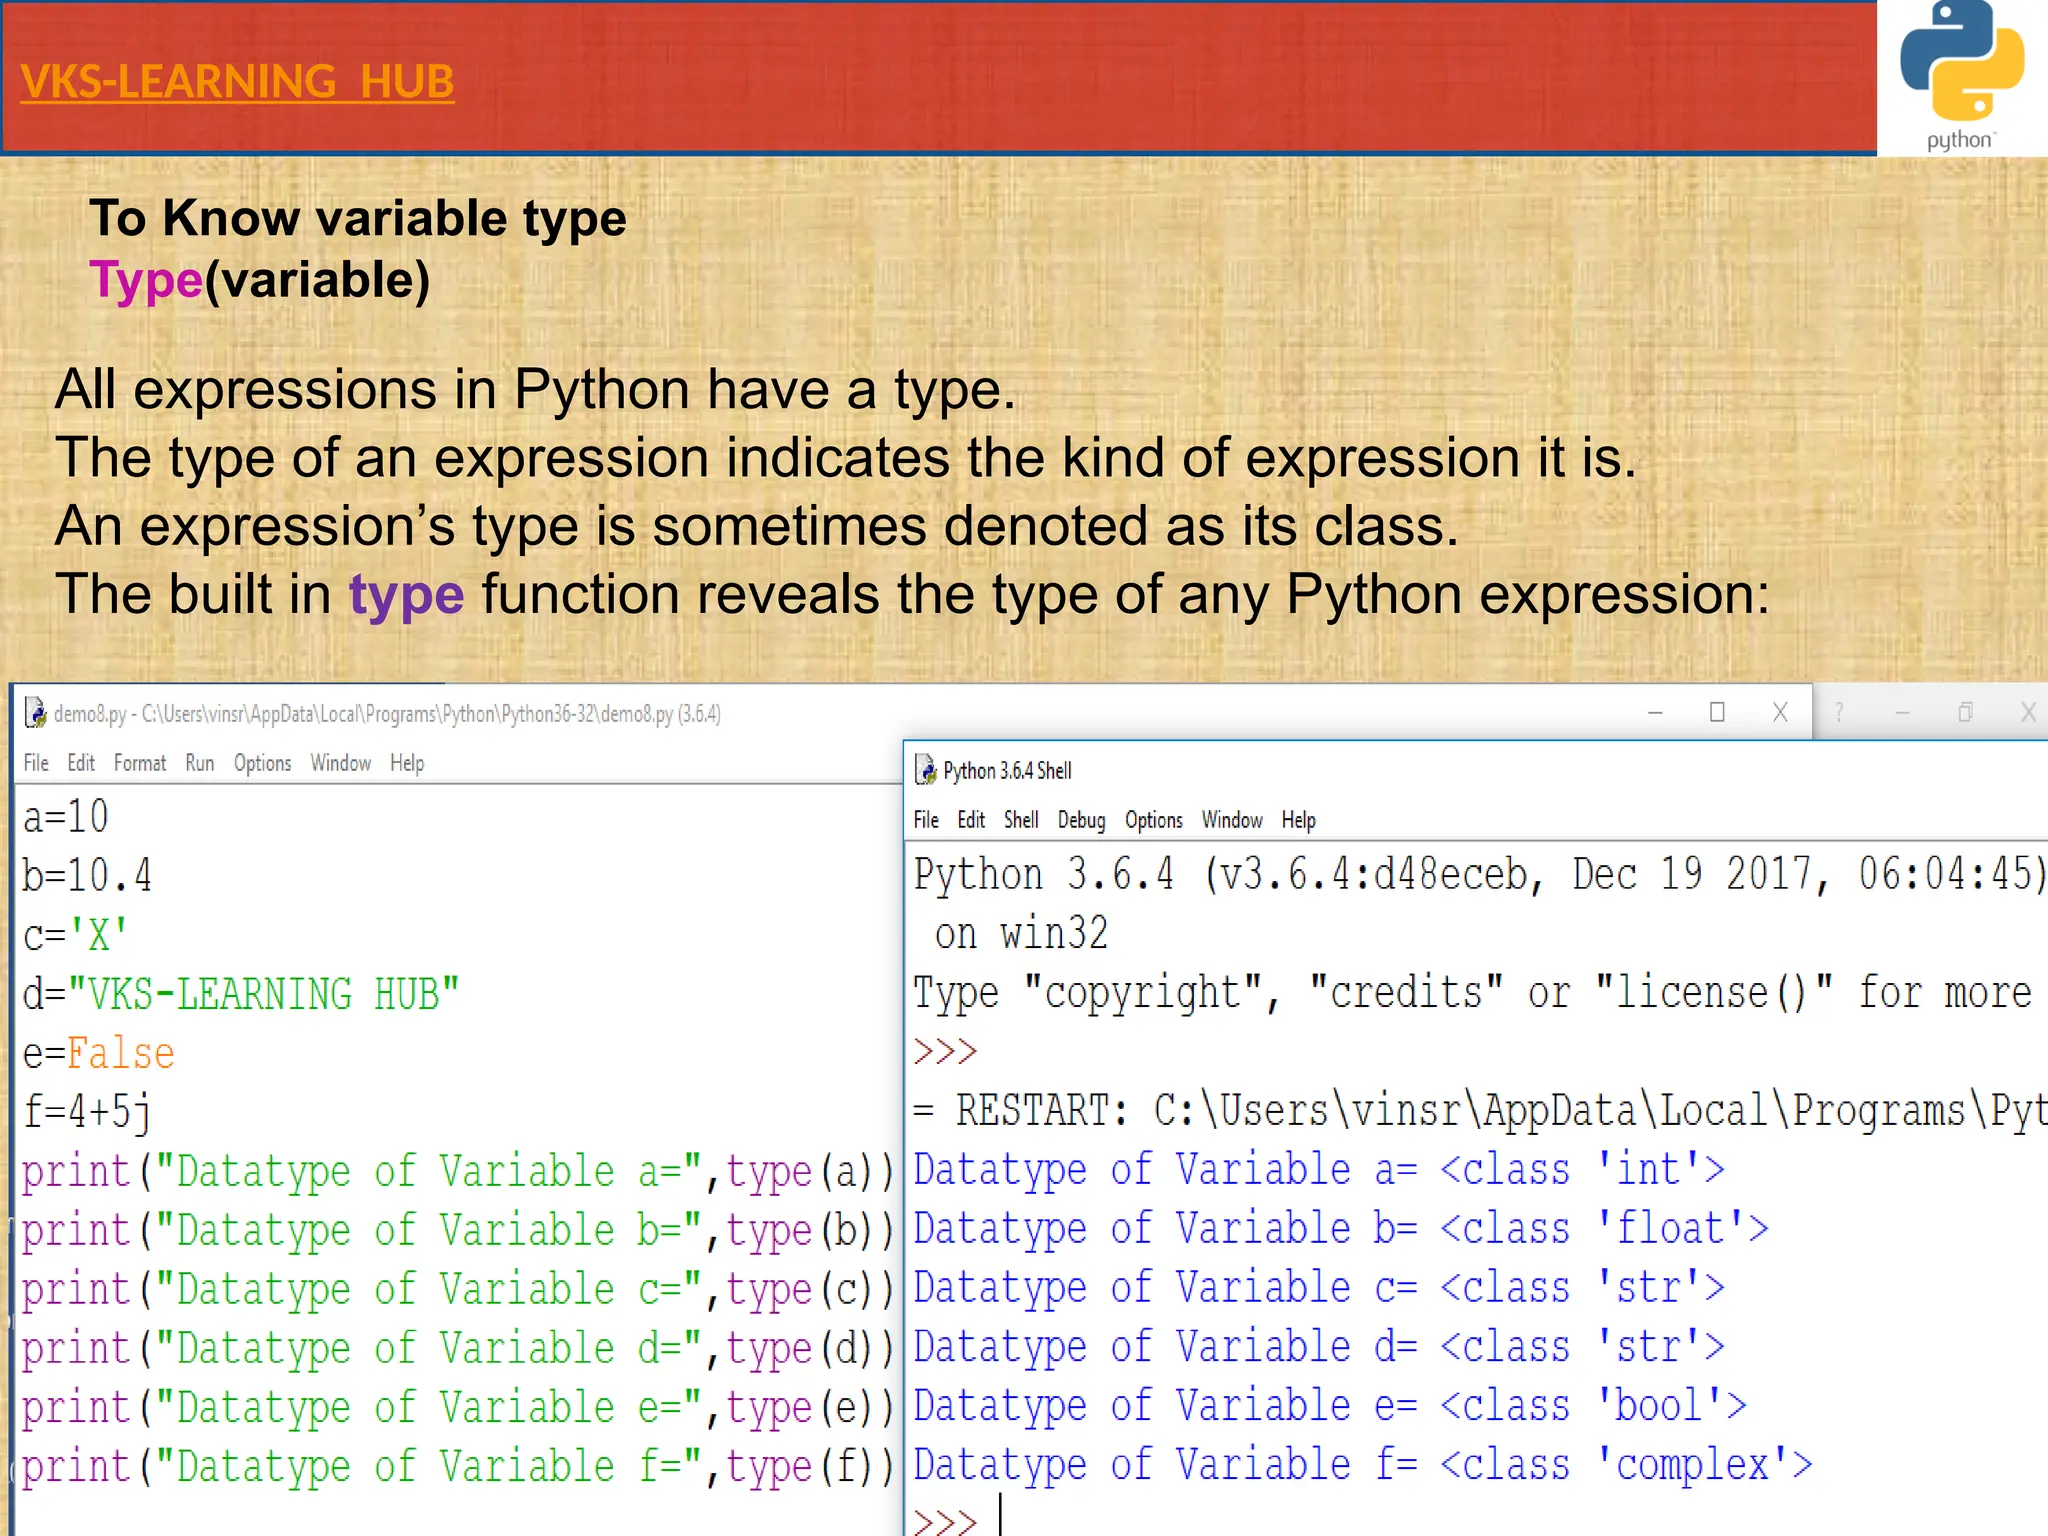Screen dimensions: 2048x1536
Task: Open the Options menu in the Python Shell
Action: click(x=1154, y=820)
